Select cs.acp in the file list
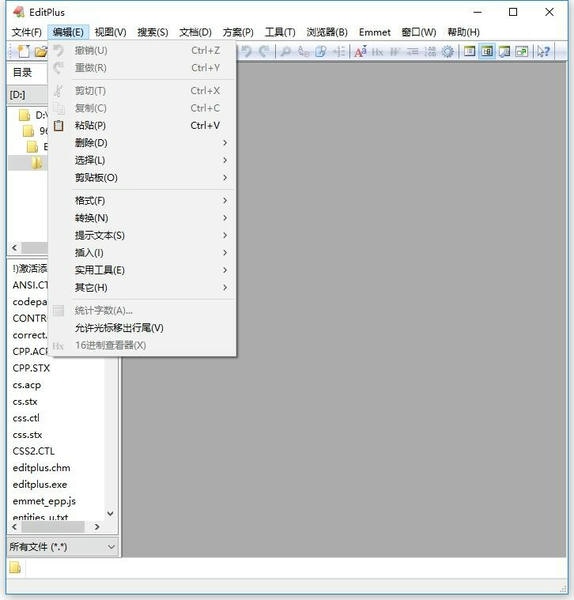Image resolution: width=574 pixels, height=600 pixels. [x=27, y=385]
